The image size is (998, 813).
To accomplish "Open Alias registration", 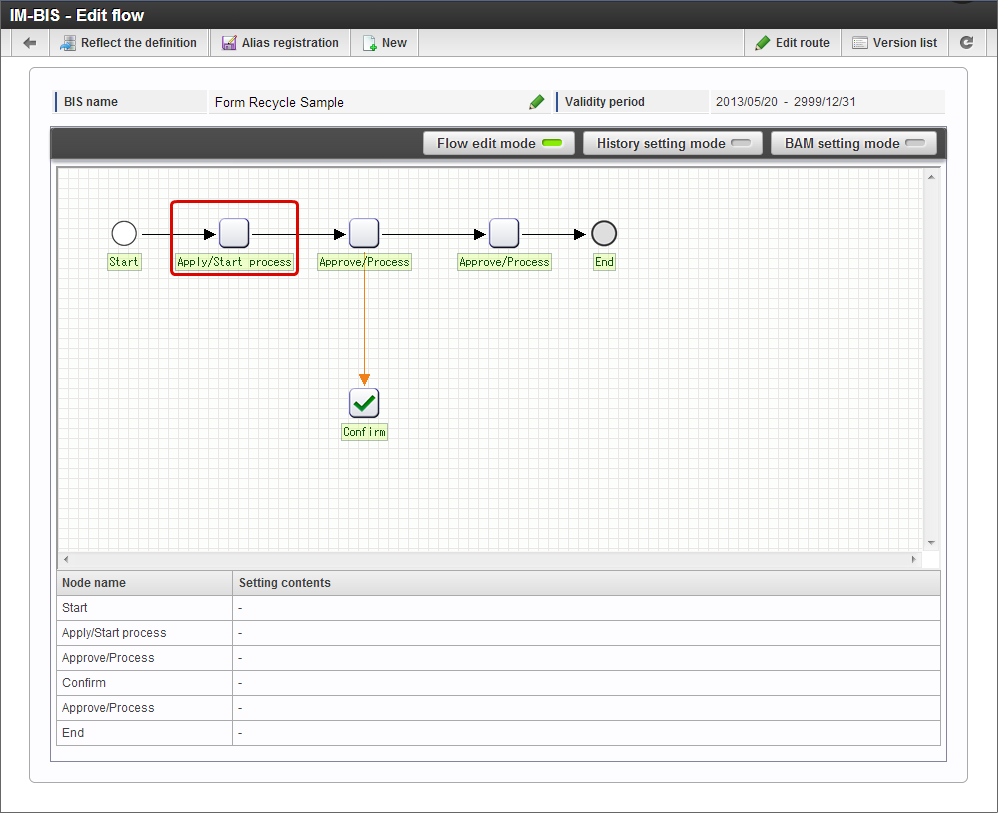I will point(280,43).
